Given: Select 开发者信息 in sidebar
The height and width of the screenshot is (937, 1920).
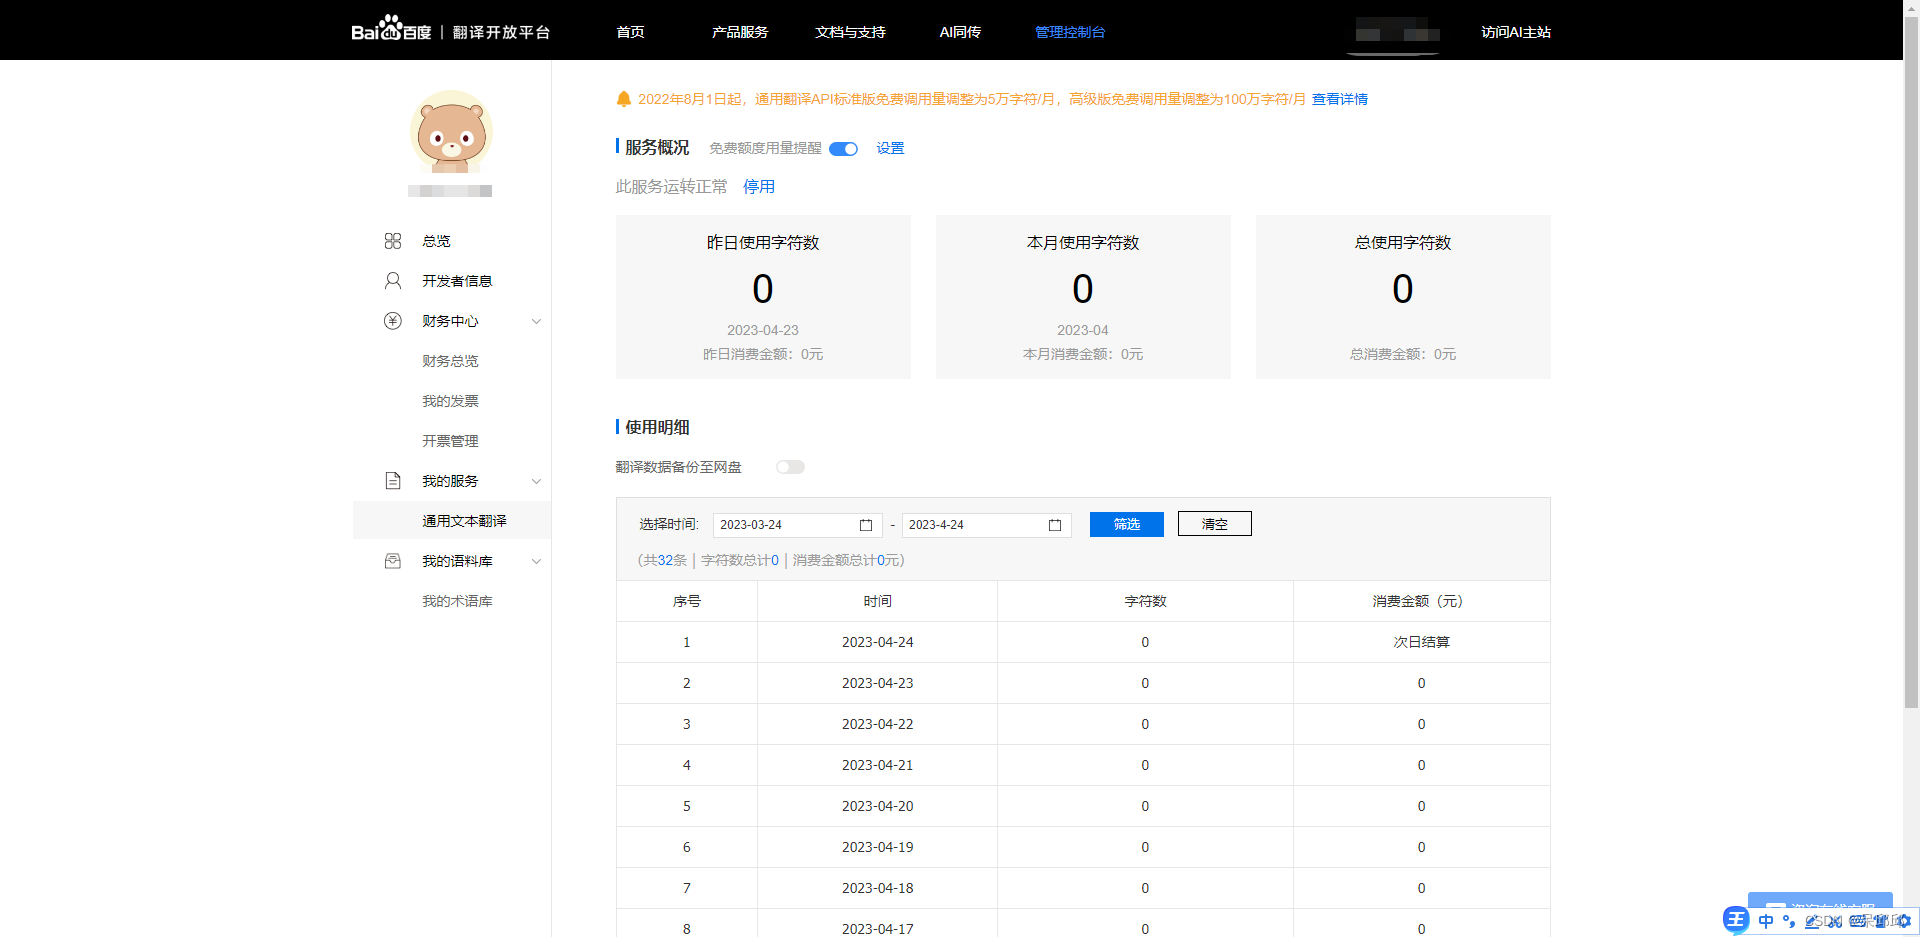Looking at the screenshot, I should coord(457,281).
